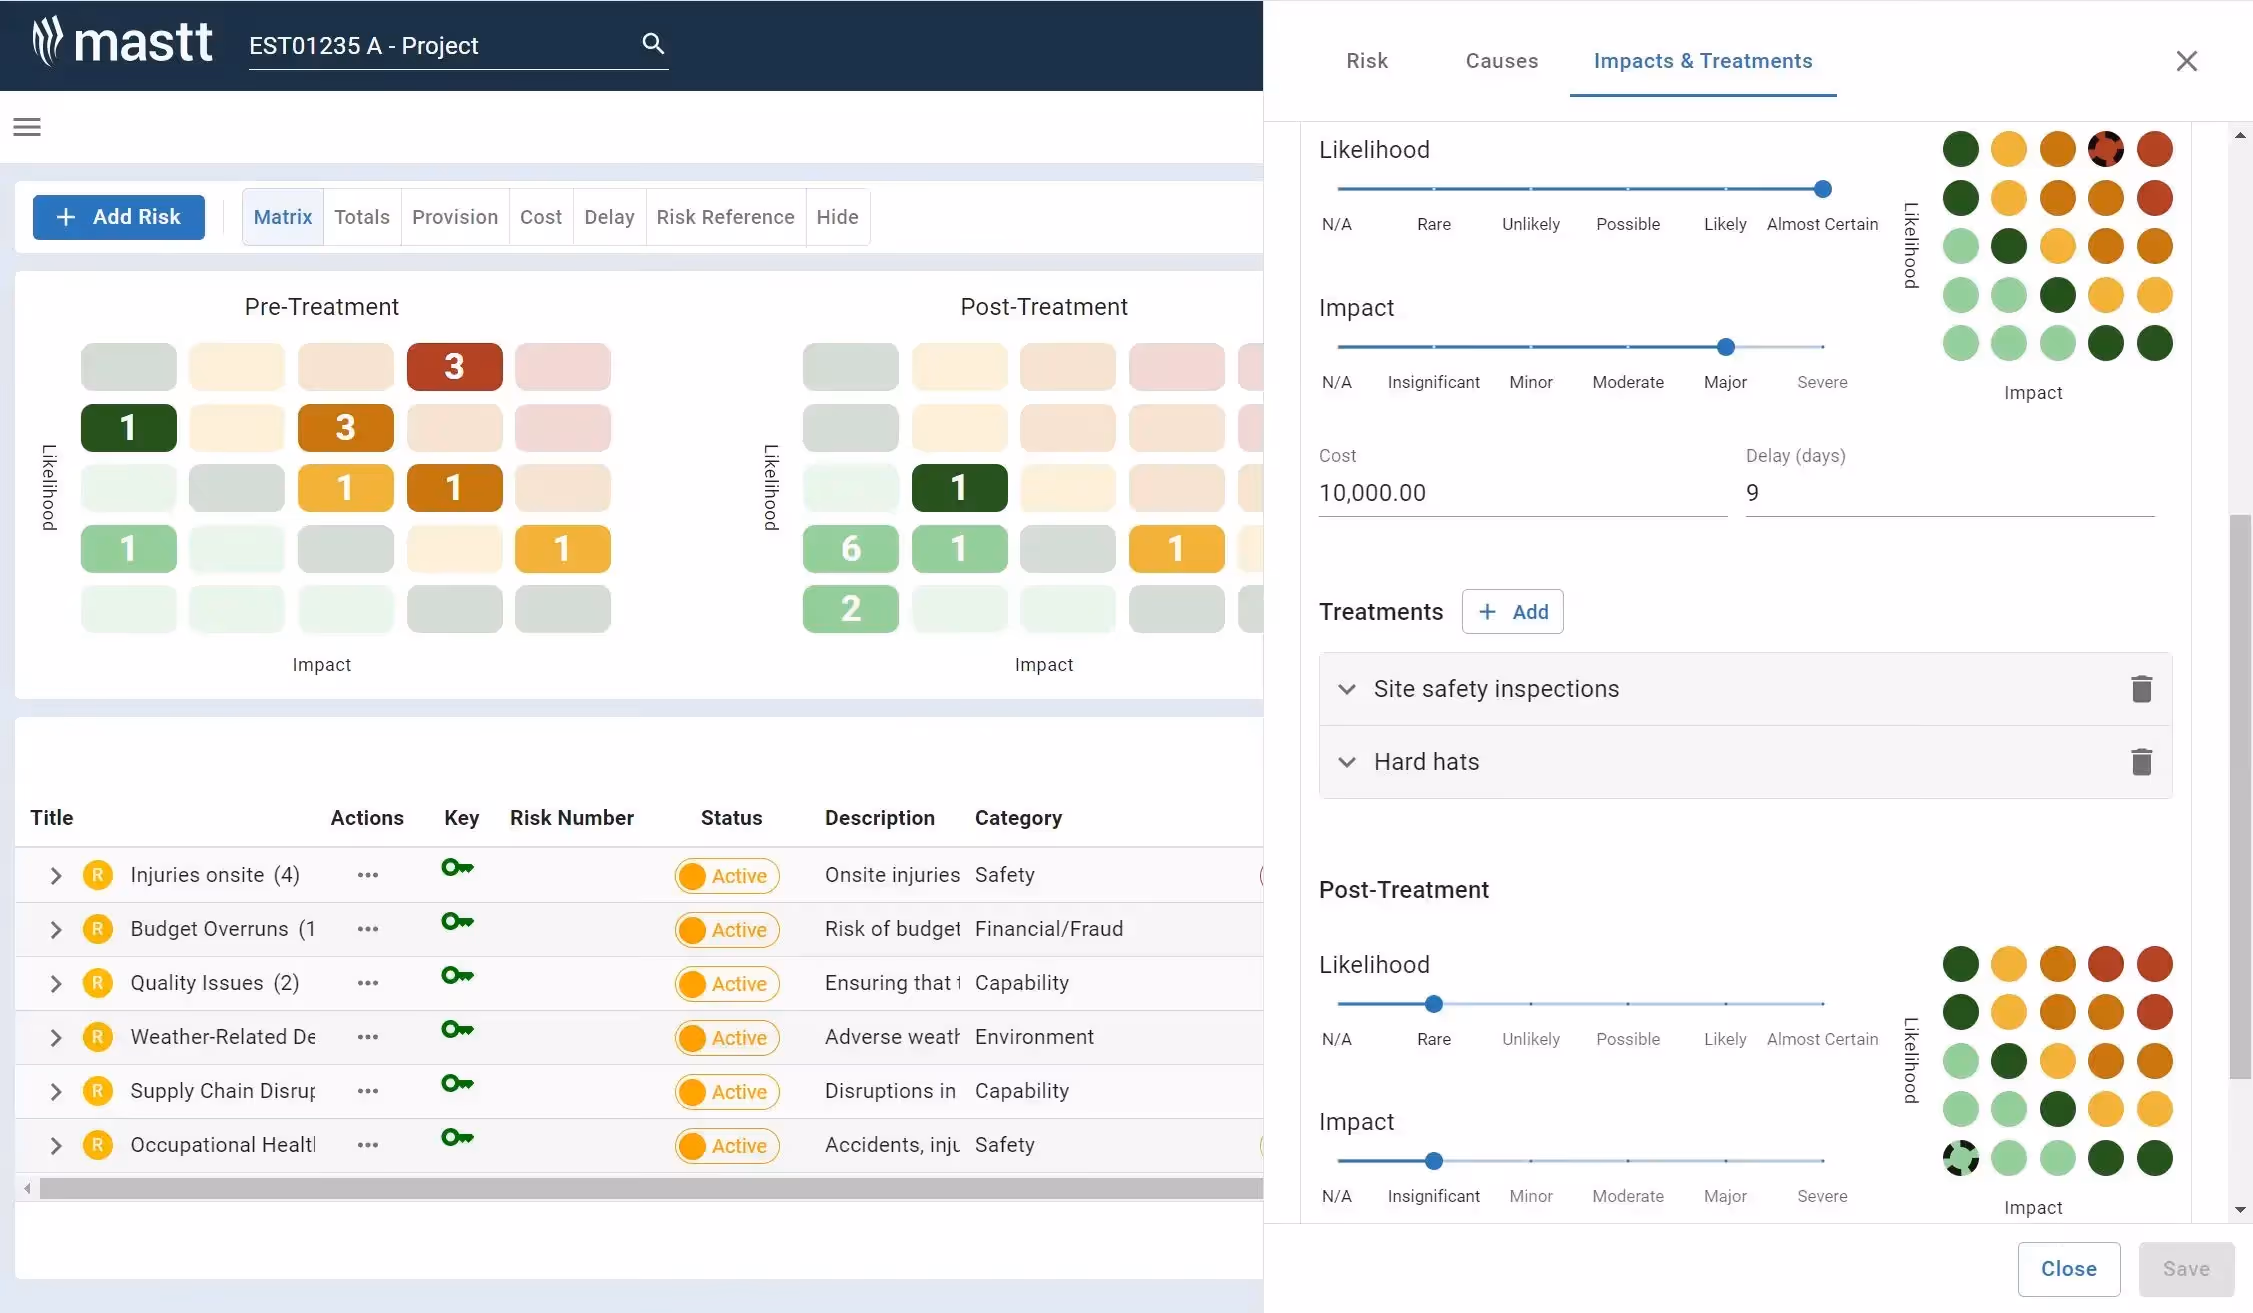The width and height of the screenshot is (2253, 1313).
Task: Click the Add Risk button
Action: coord(119,217)
